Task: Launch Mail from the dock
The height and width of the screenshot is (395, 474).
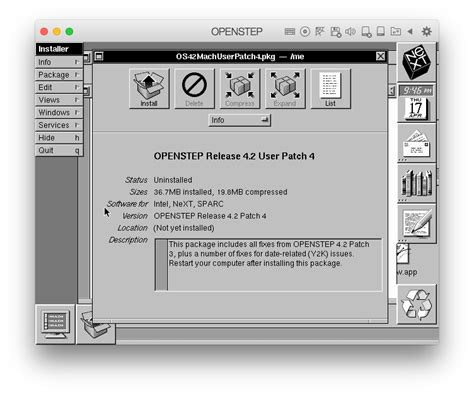Action: pos(416,143)
